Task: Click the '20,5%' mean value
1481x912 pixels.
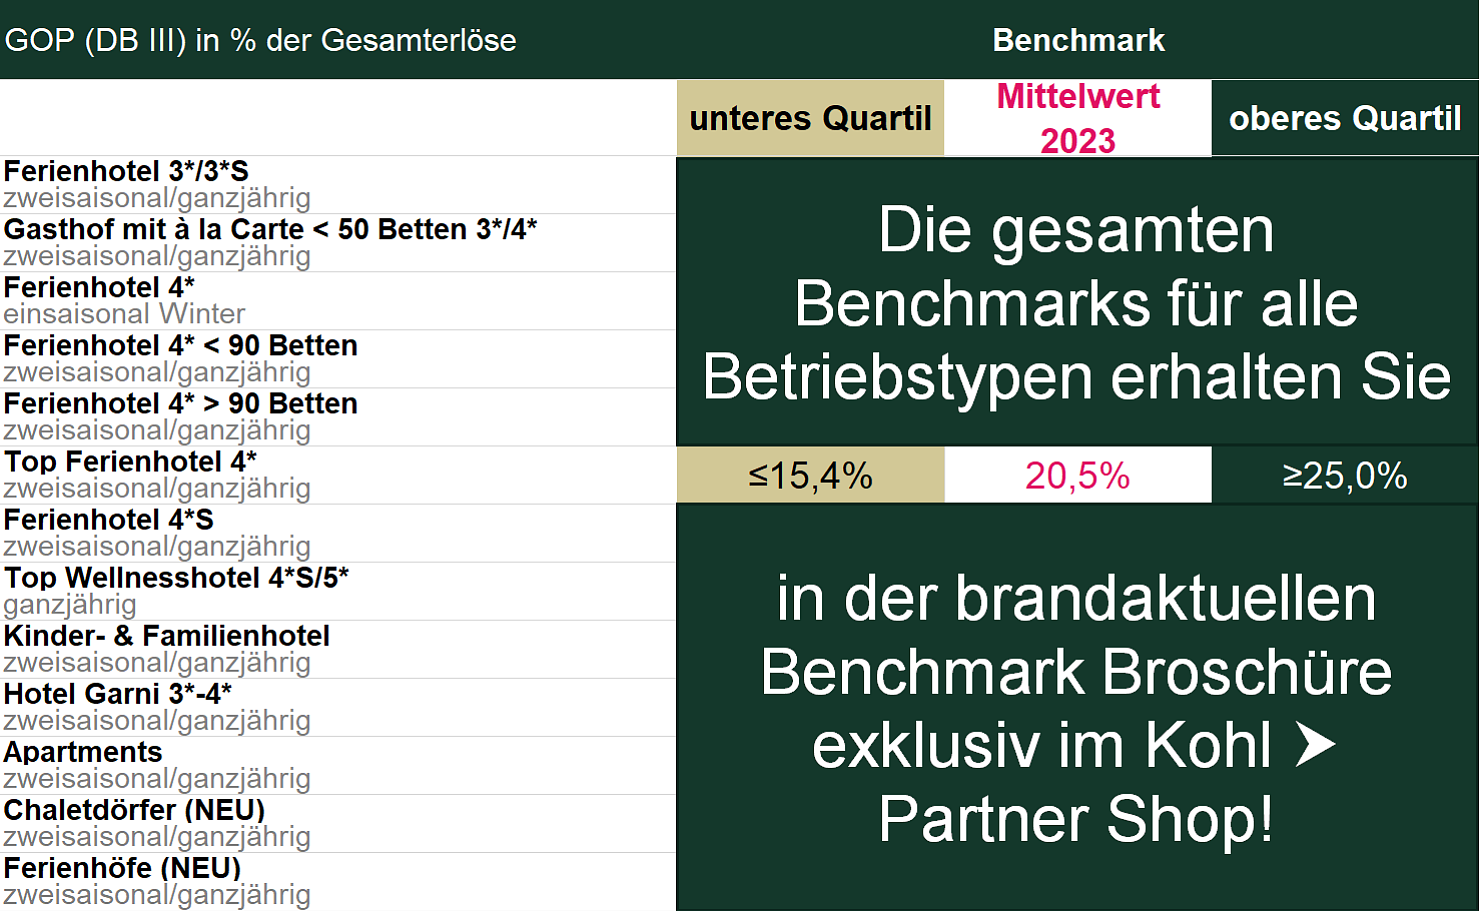Action: 1078,475
